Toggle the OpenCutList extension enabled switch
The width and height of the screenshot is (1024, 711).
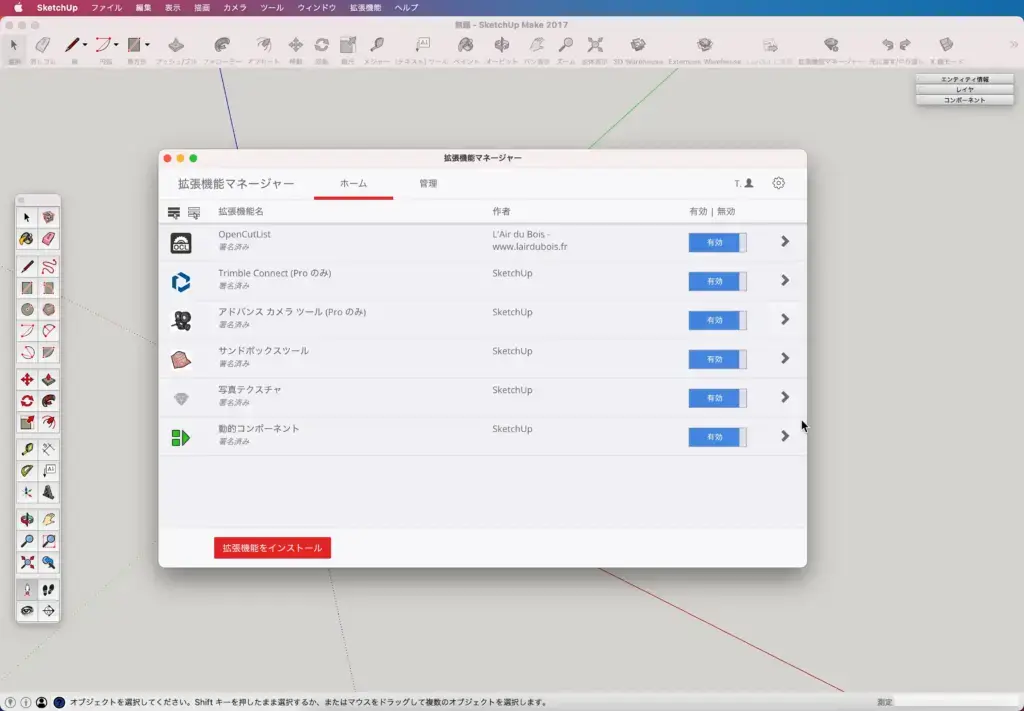click(x=717, y=242)
